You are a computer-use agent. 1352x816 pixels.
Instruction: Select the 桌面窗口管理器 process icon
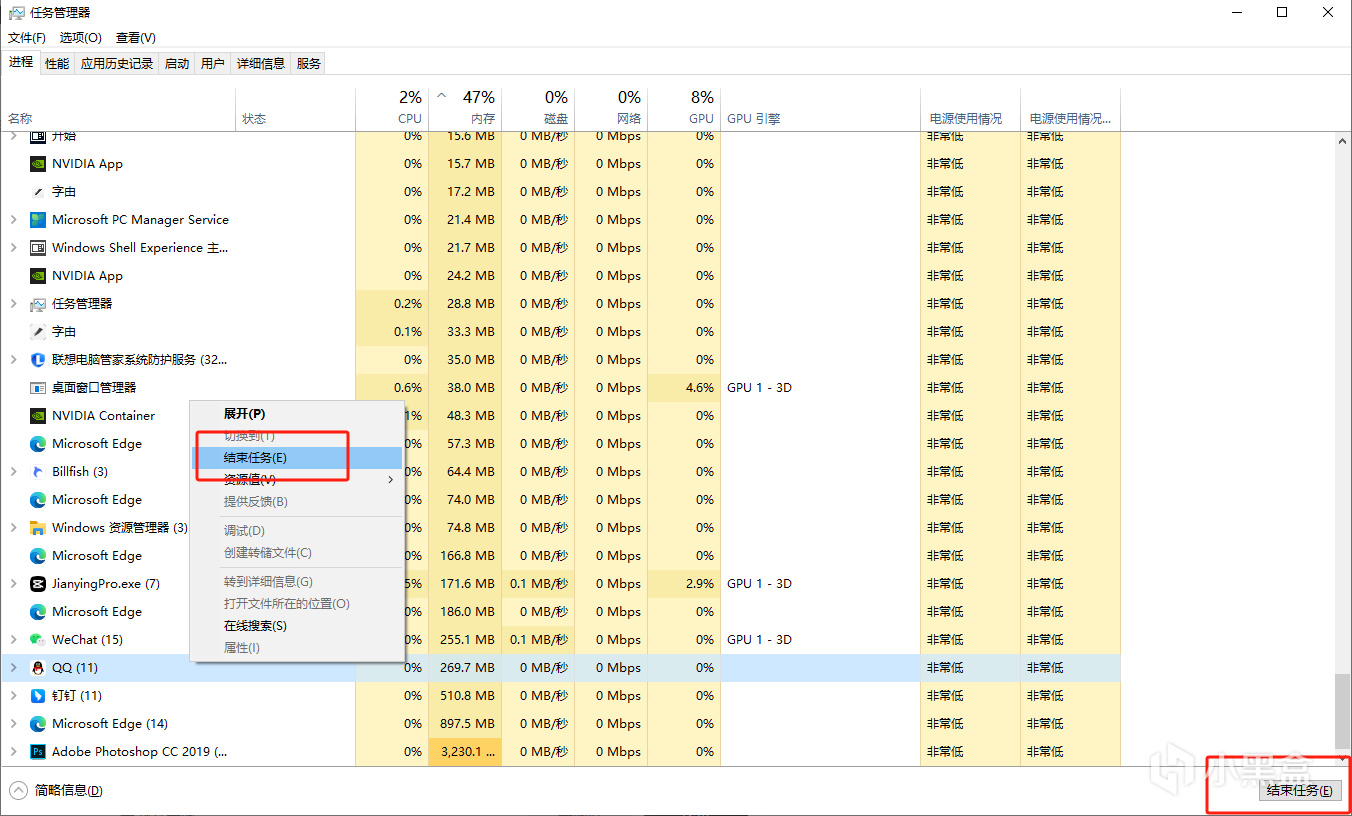point(38,388)
